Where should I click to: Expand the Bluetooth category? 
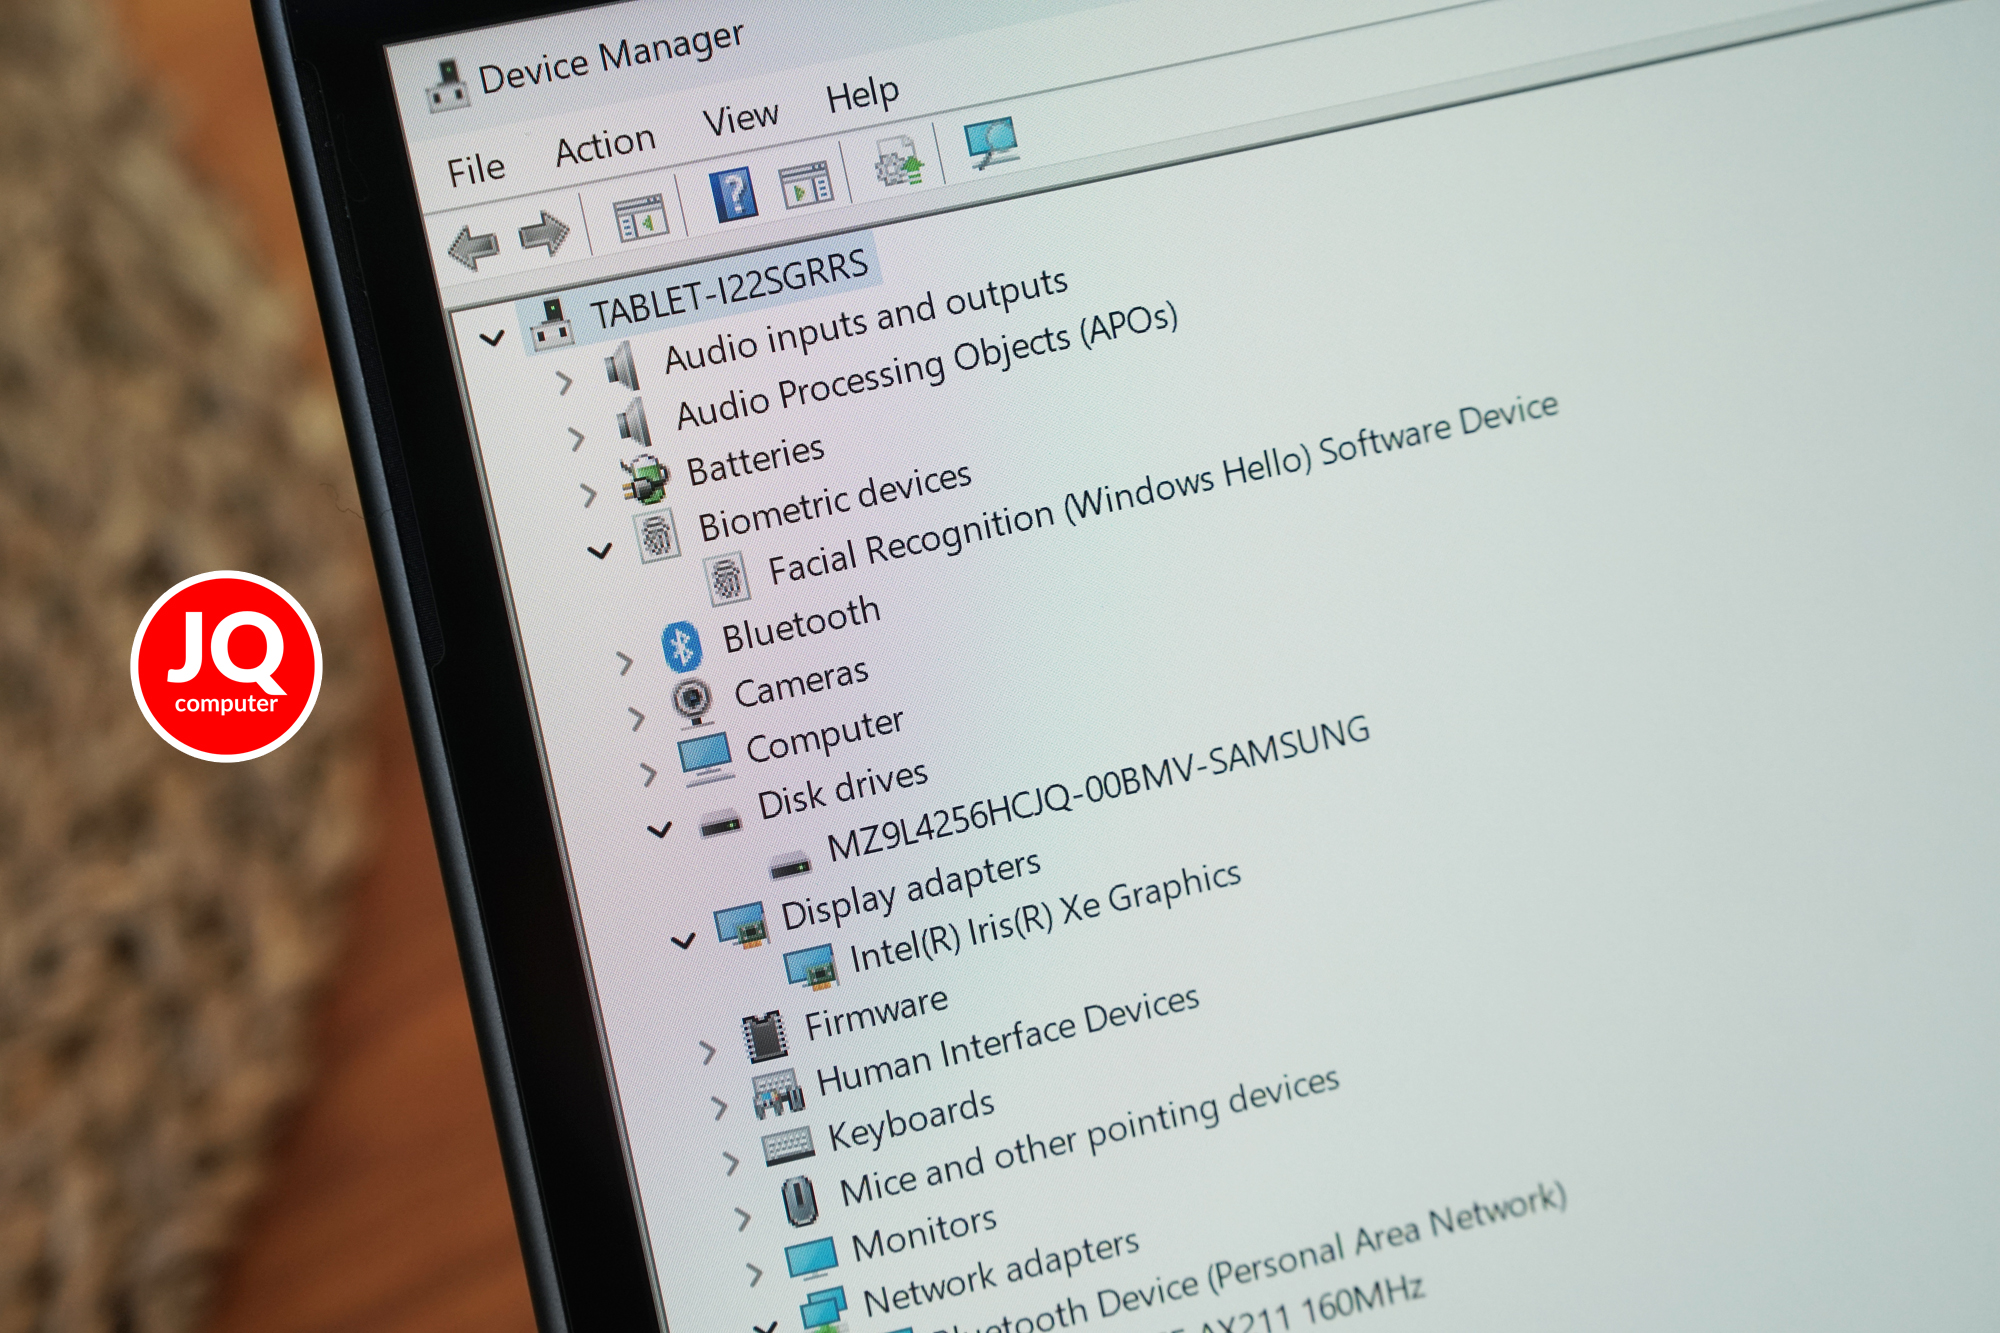point(625,662)
